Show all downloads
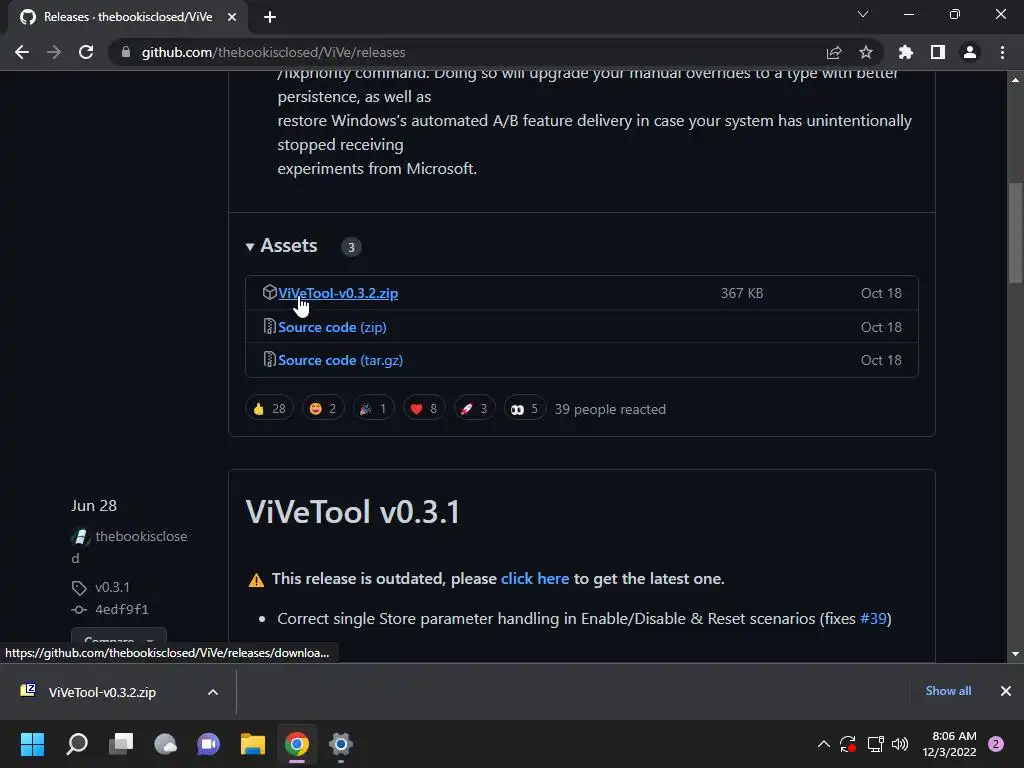This screenshot has width=1024, height=768. 948,691
